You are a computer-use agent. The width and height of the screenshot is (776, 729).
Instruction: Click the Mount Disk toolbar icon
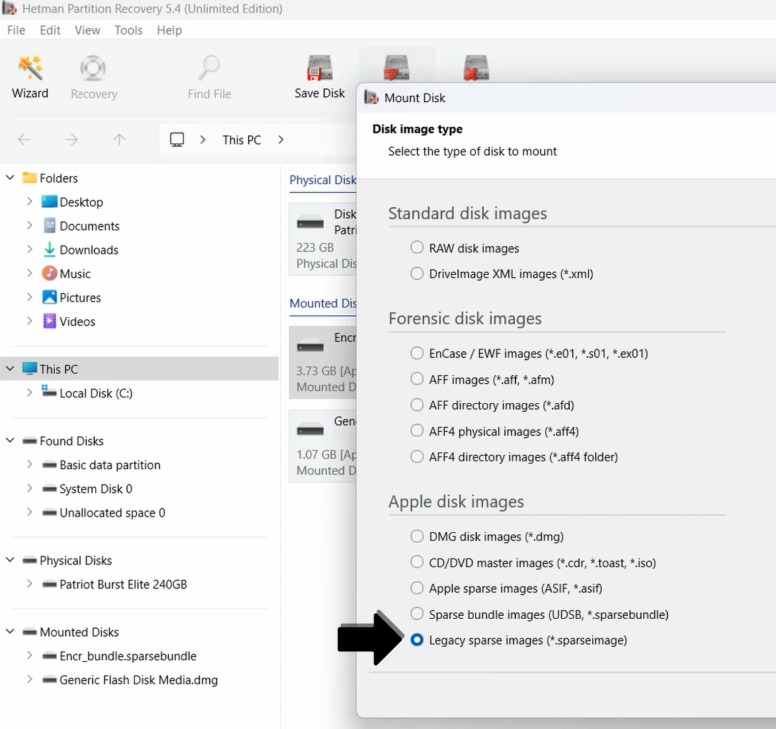coord(396,68)
